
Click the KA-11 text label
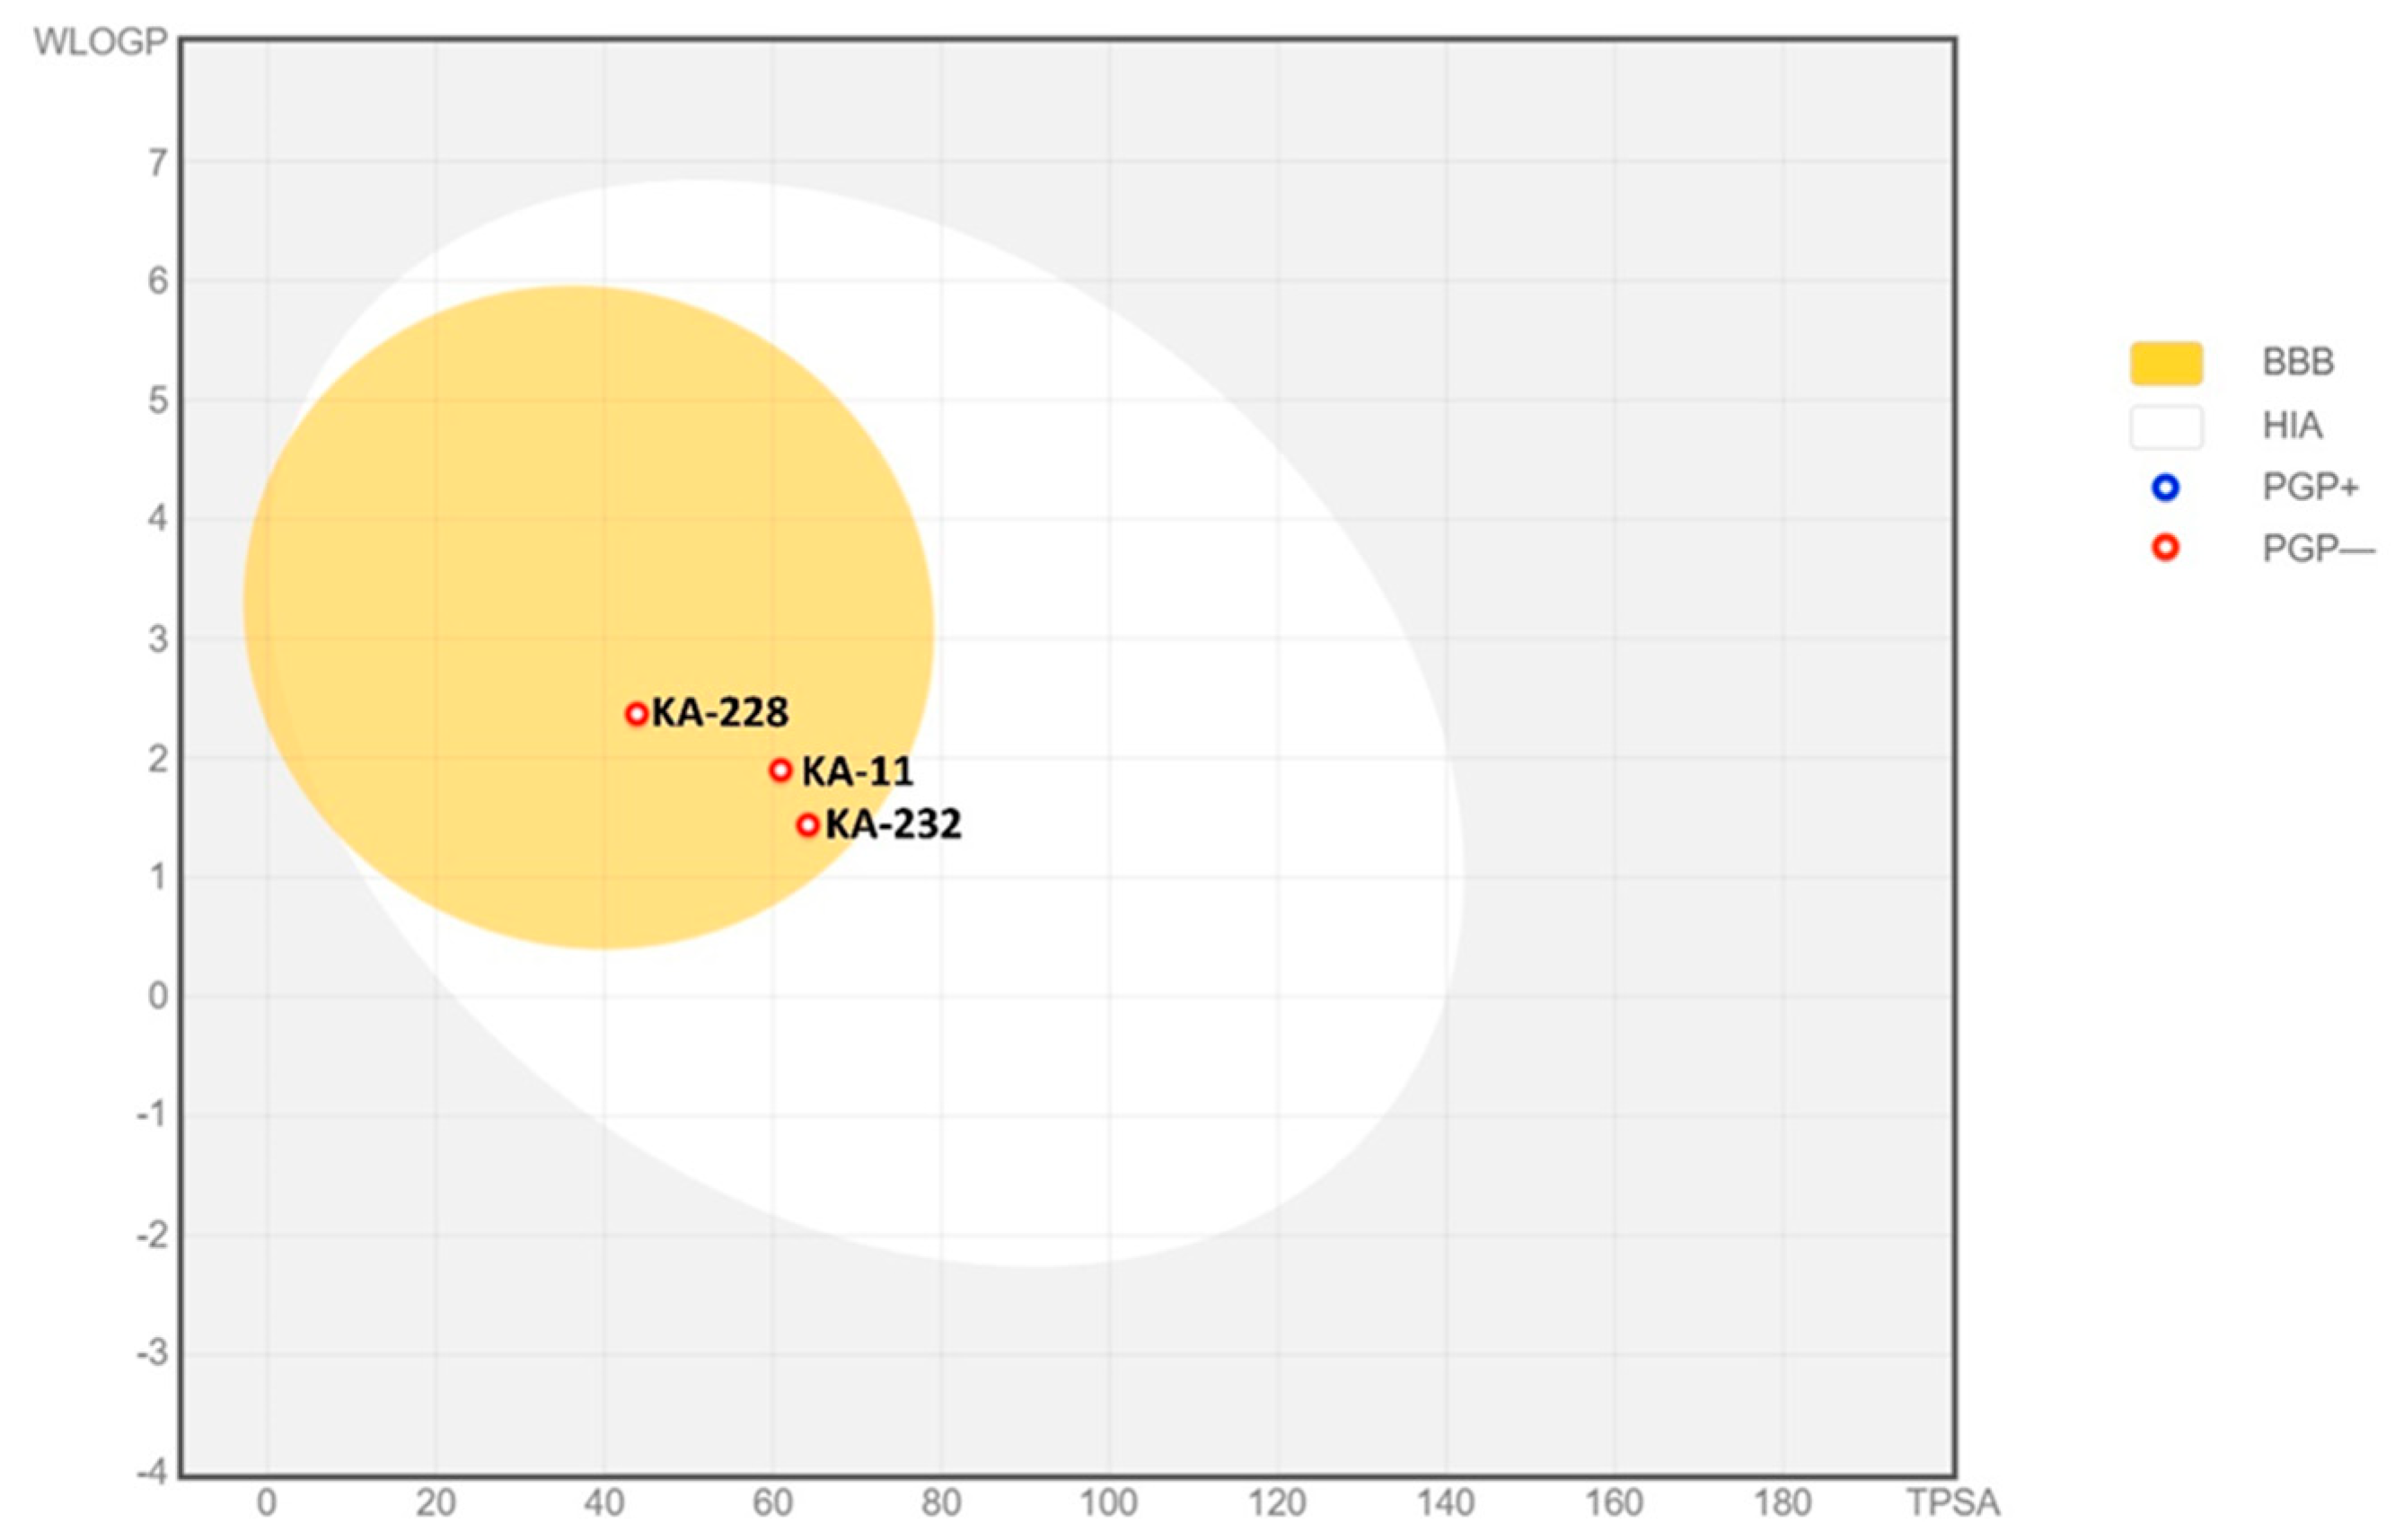857,772
